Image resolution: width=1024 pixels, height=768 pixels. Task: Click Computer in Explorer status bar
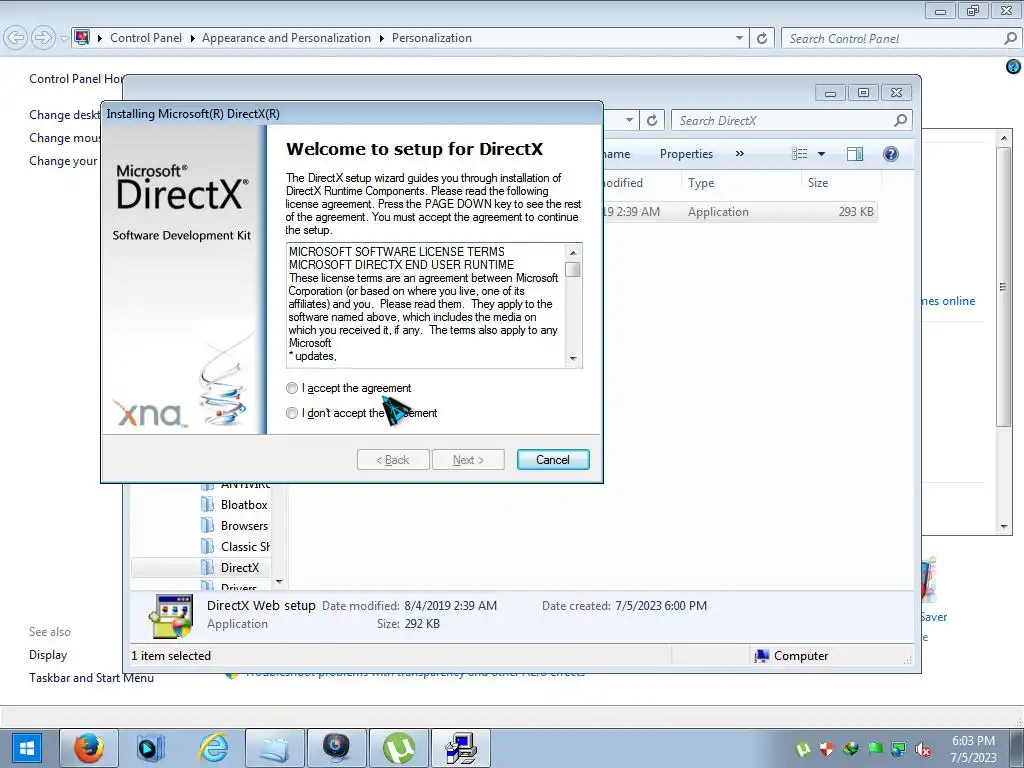pyautogui.click(x=792, y=656)
